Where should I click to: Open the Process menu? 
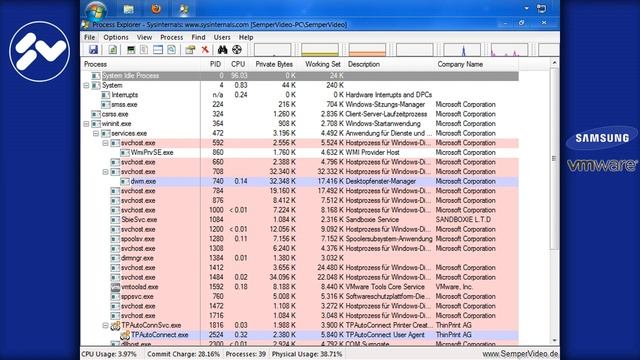click(171, 37)
